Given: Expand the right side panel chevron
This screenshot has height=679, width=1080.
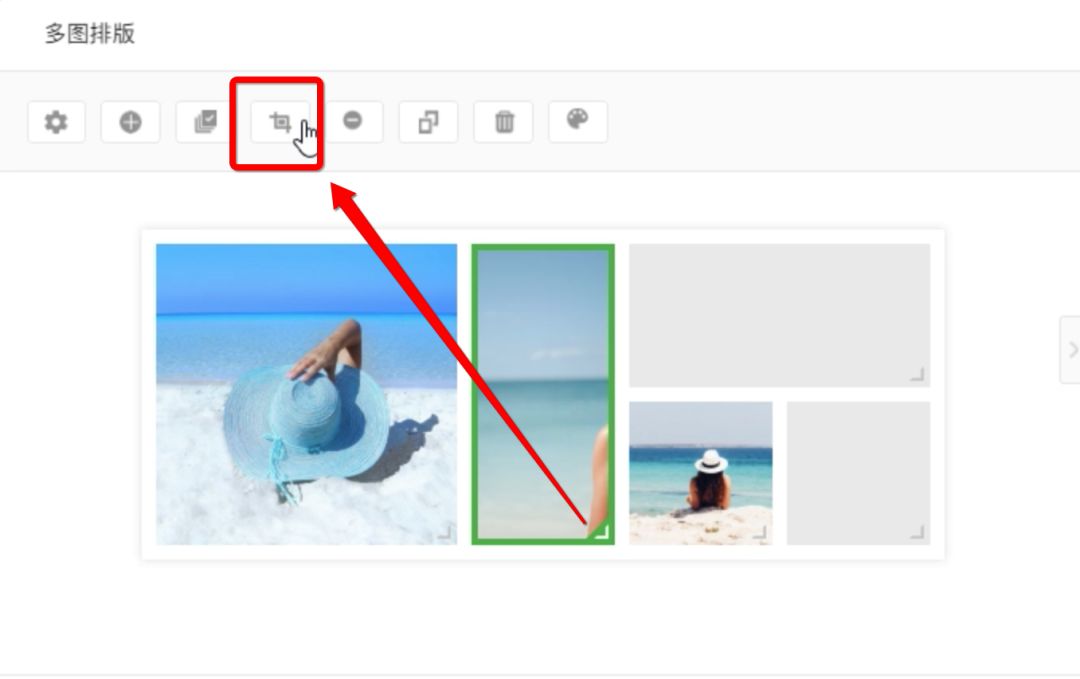Looking at the screenshot, I should pyautogui.click(x=1071, y=350).
